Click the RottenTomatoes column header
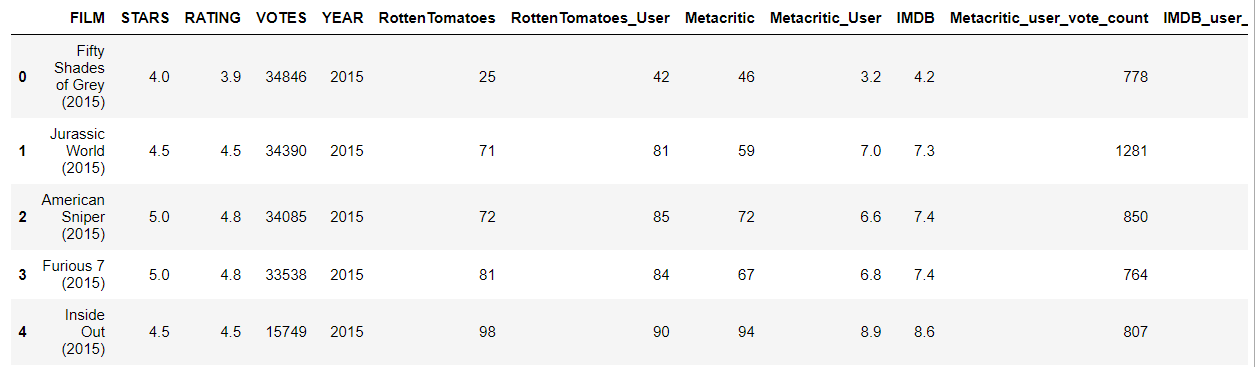Viewport: 1255px width, 367px height. [x=437, y=18]
